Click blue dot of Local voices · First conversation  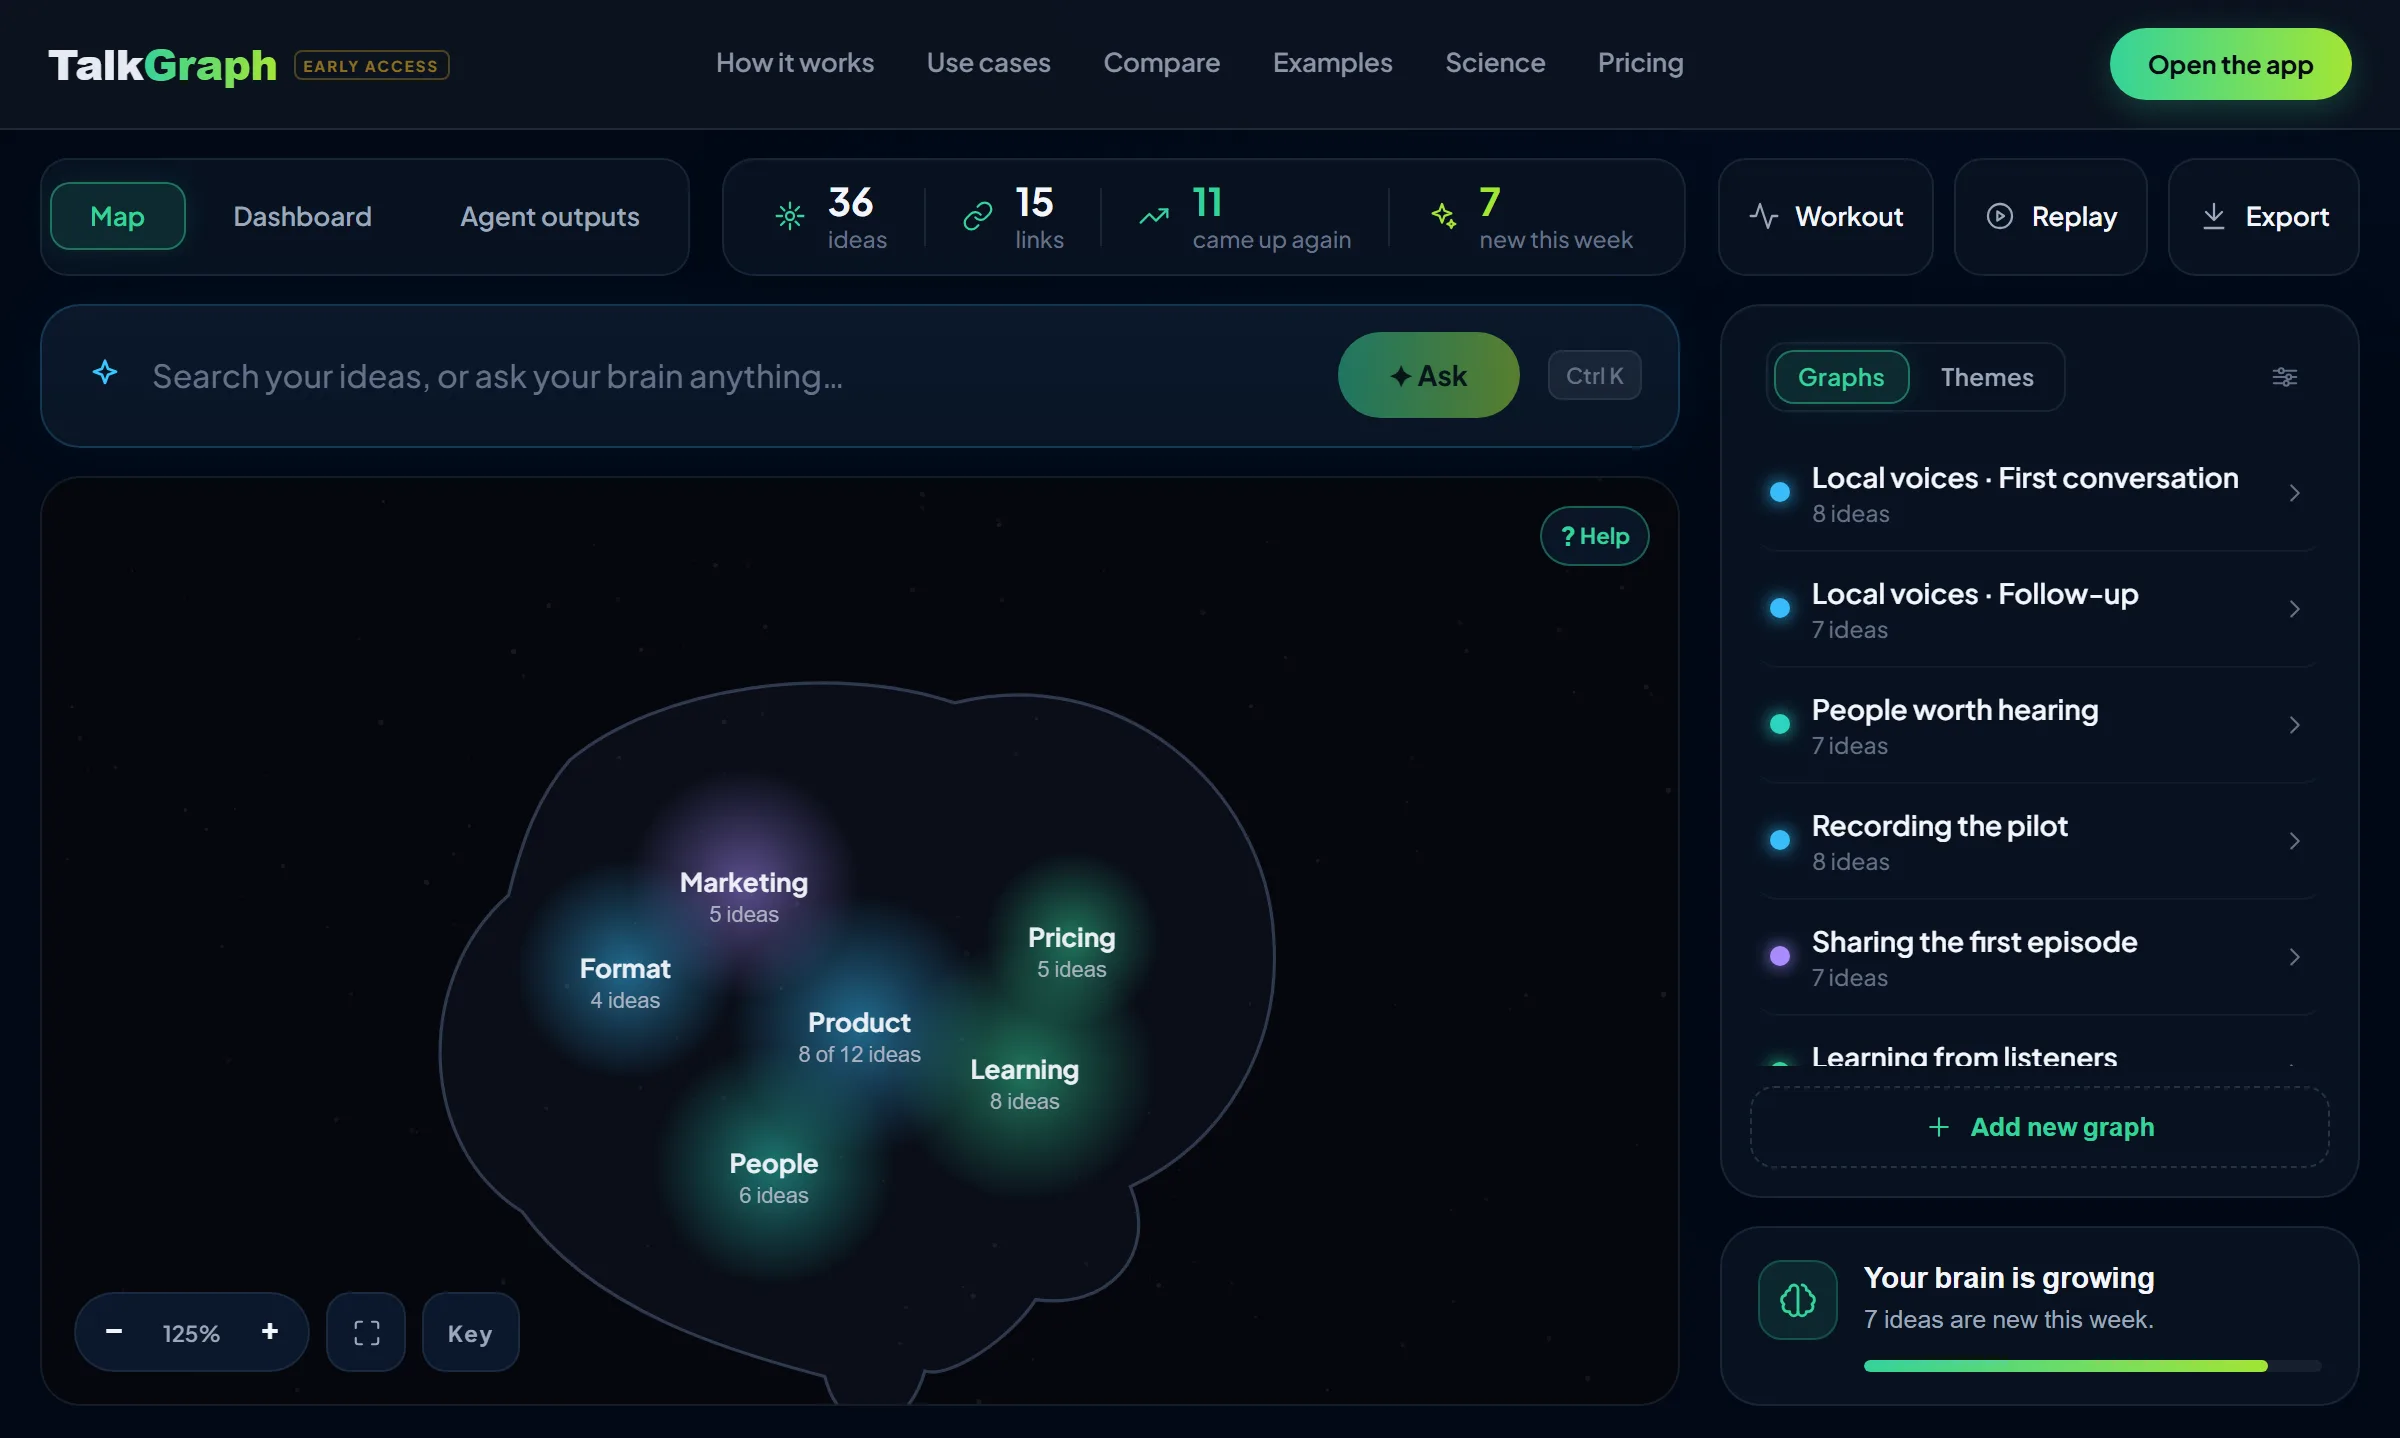(1780, 492)
